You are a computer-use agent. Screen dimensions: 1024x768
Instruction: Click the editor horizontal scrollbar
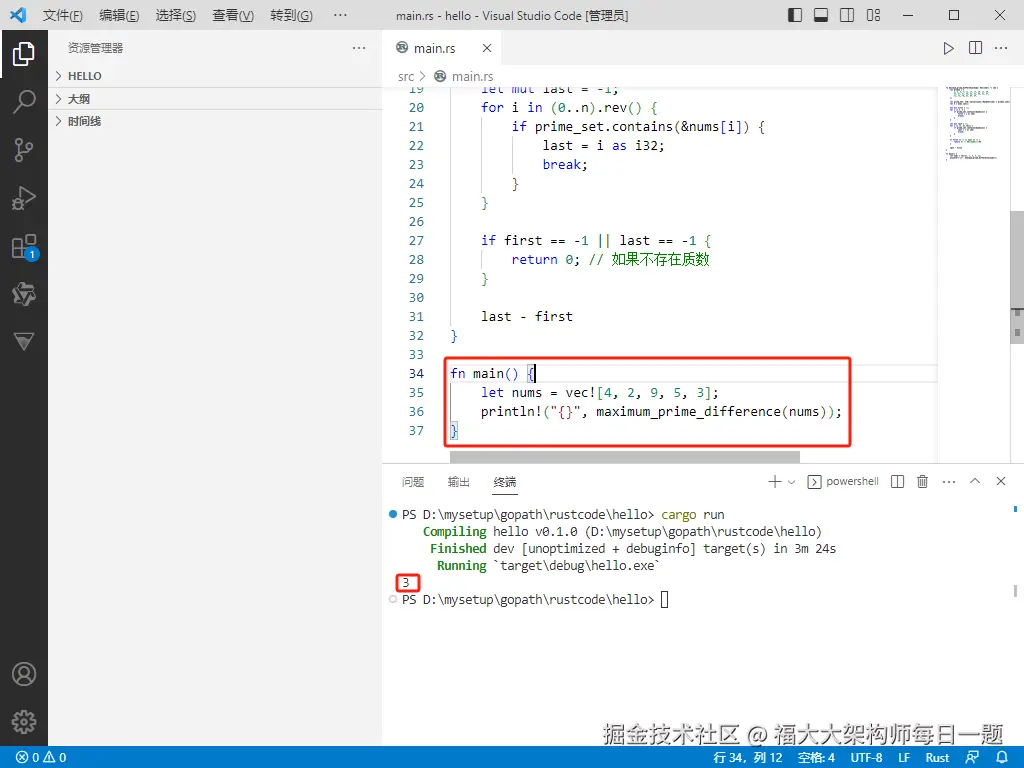click(x=624, y=456)
